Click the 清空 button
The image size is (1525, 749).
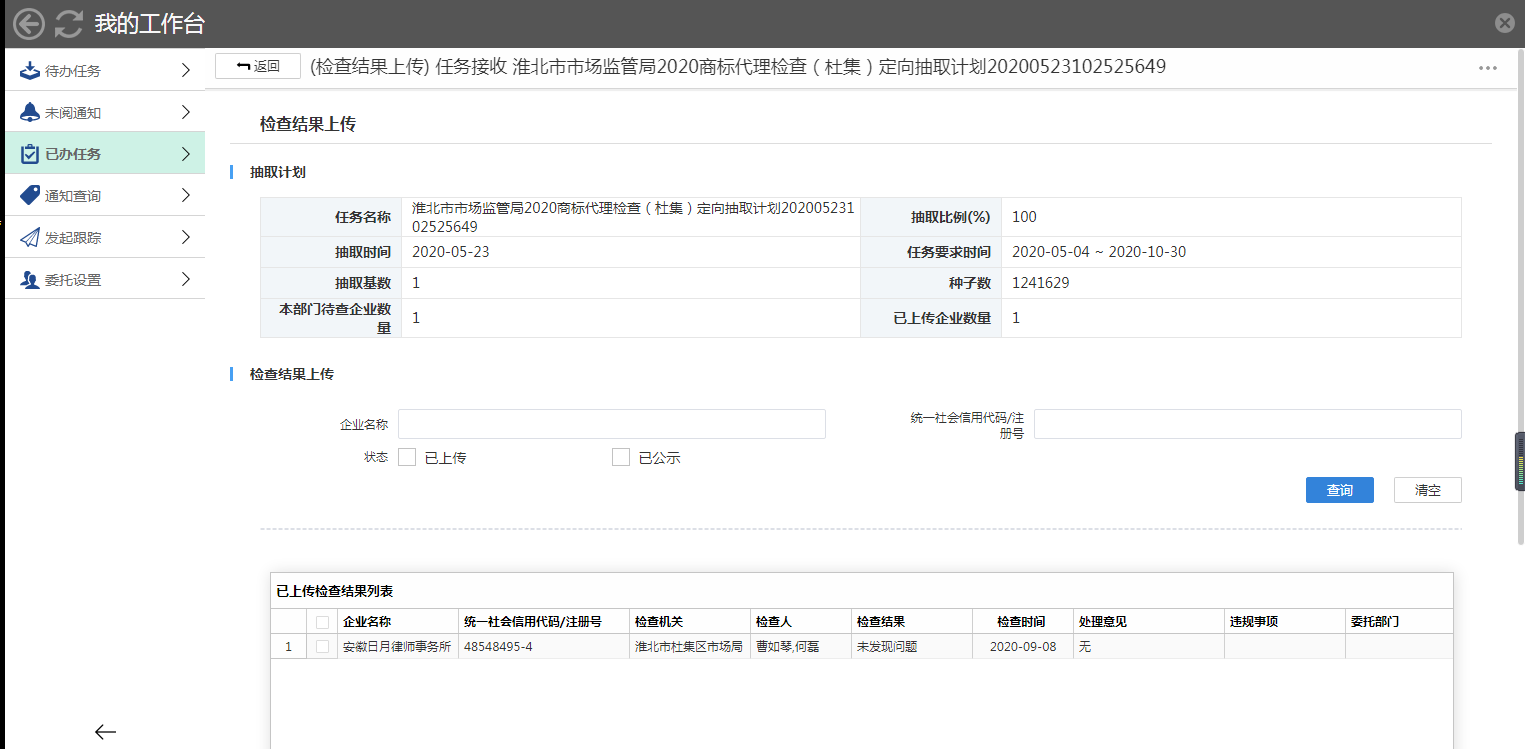coord(1427,490)
